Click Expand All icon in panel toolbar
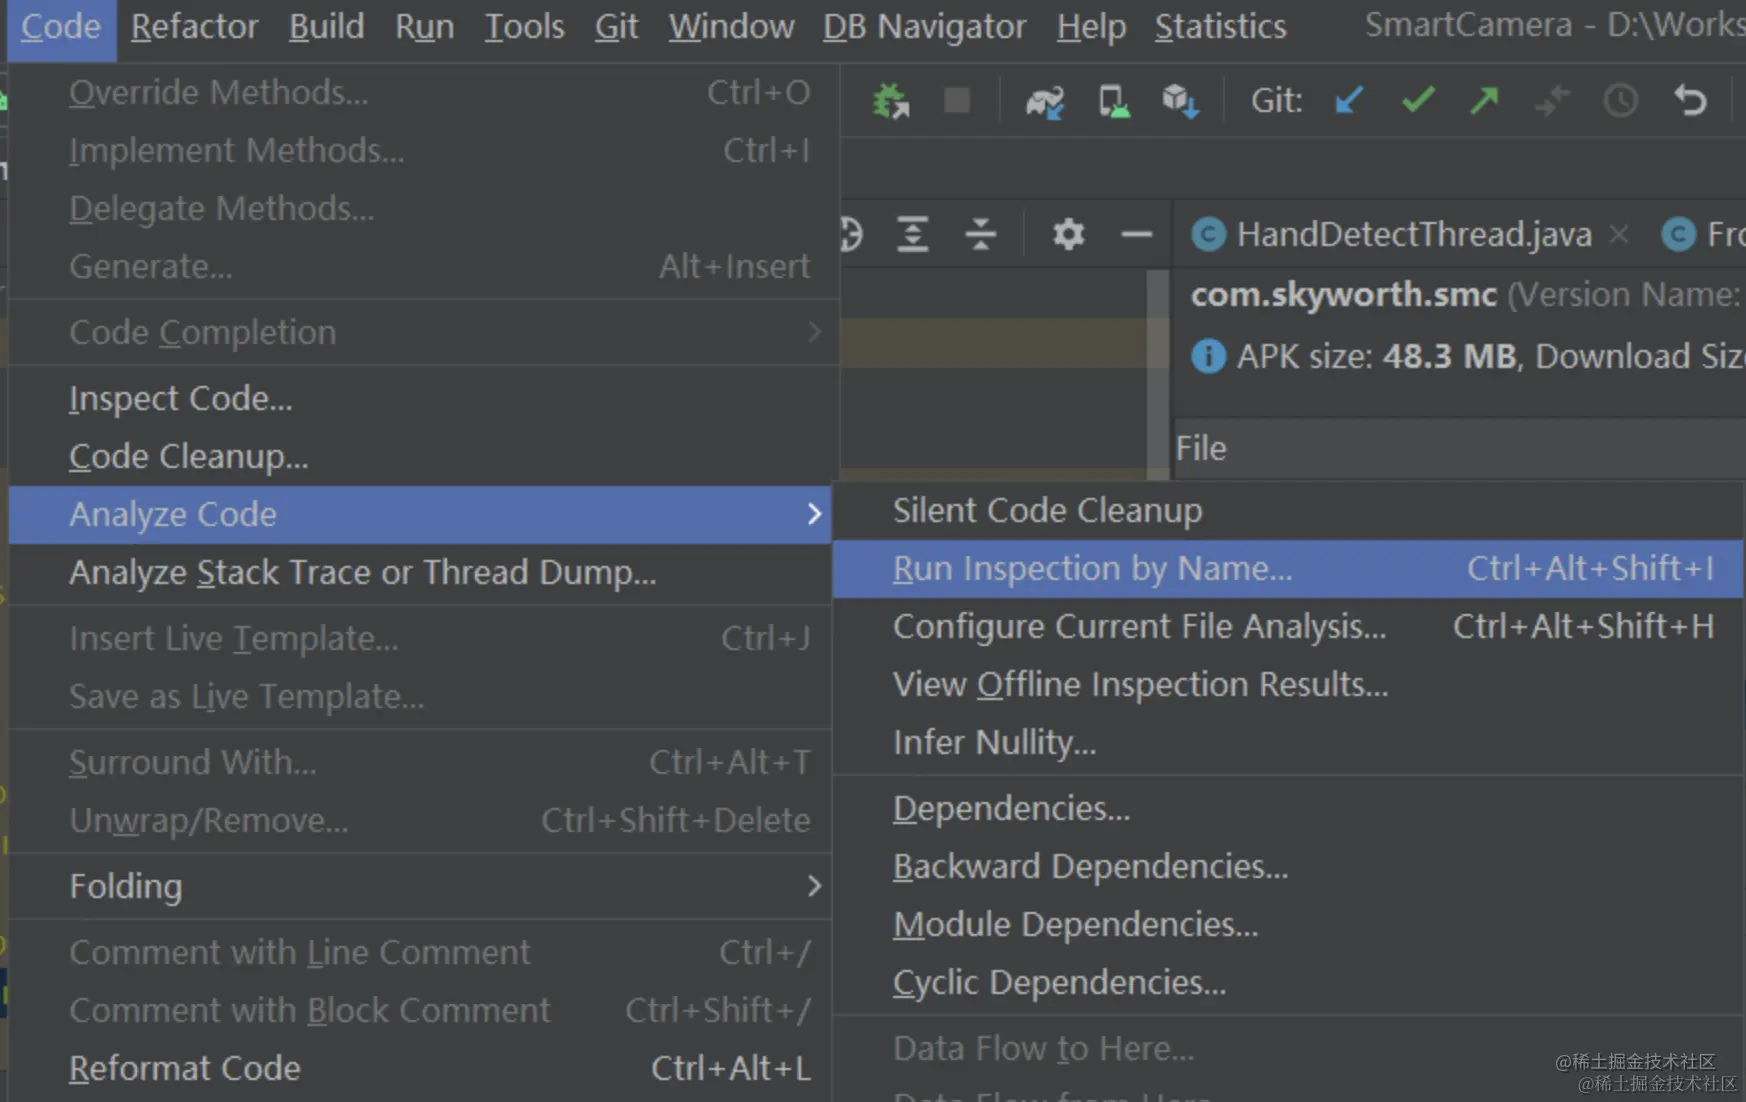This screenshot has height=1102, width=1746. point(912,234)
